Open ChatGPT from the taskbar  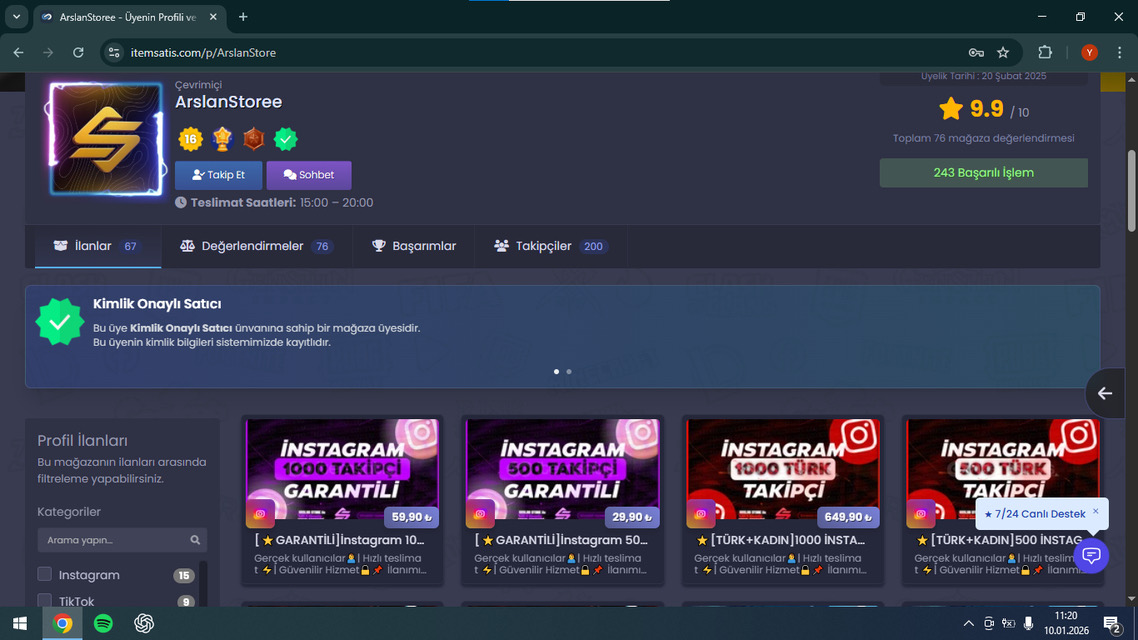click(144, 623)
